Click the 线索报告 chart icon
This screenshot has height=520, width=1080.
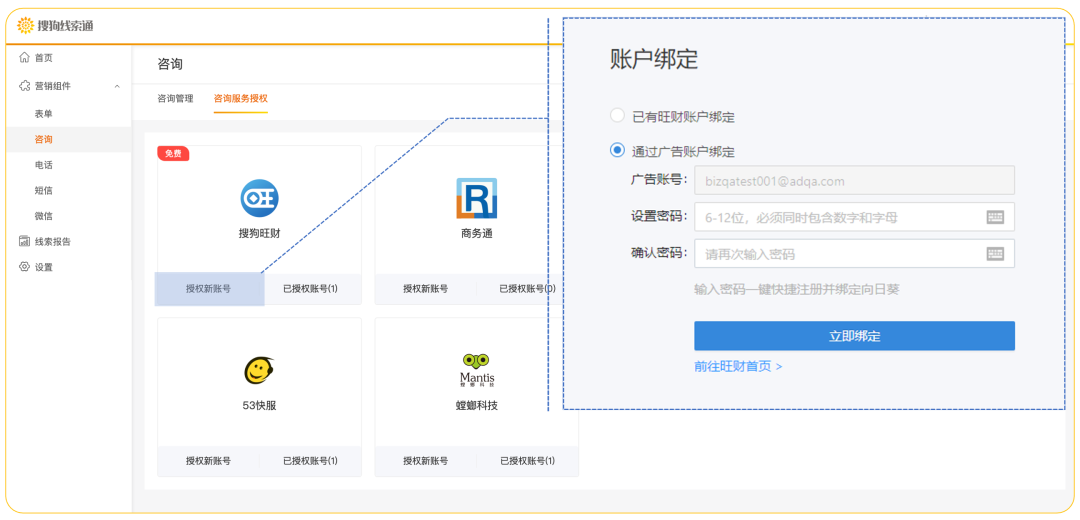pyautogui.click(x=25, y=242)
